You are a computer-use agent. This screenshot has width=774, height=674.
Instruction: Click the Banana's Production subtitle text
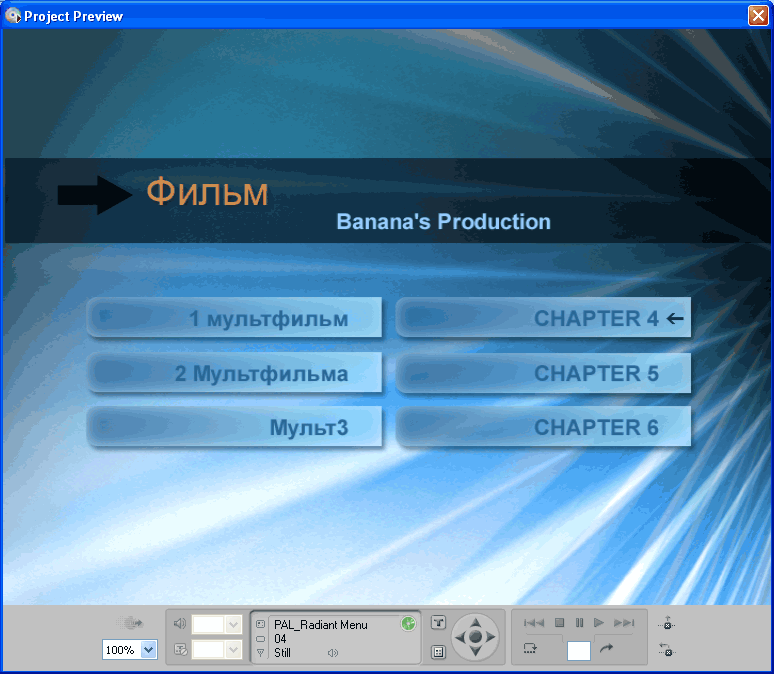click(443, 222)
